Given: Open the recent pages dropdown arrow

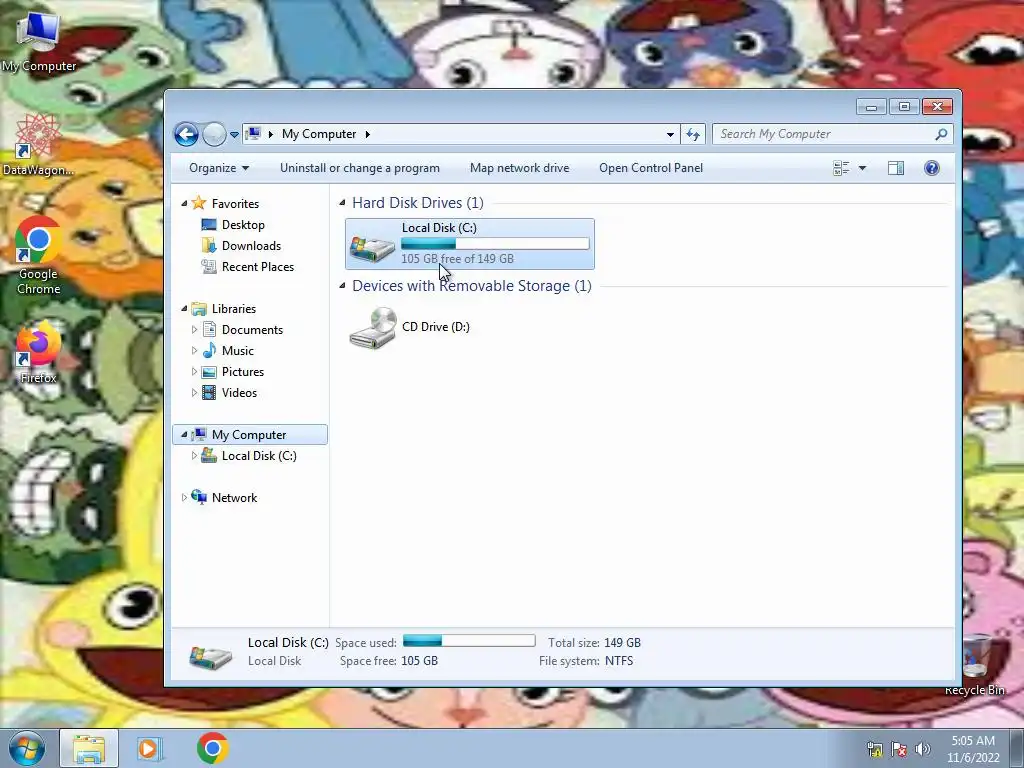Looking at the screenshot, I should pyautogui.click(x=234, y=135).
